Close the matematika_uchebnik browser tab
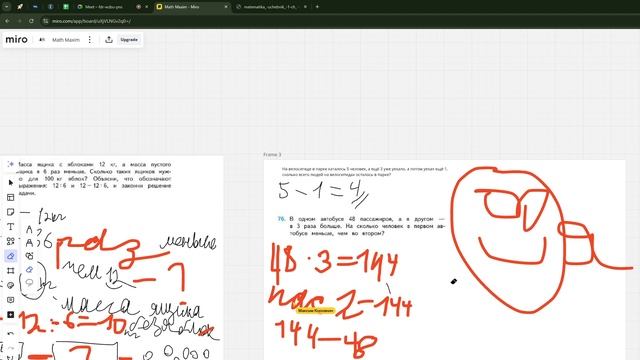This screenshot has width=640, height=360. [x=305, y=7]
